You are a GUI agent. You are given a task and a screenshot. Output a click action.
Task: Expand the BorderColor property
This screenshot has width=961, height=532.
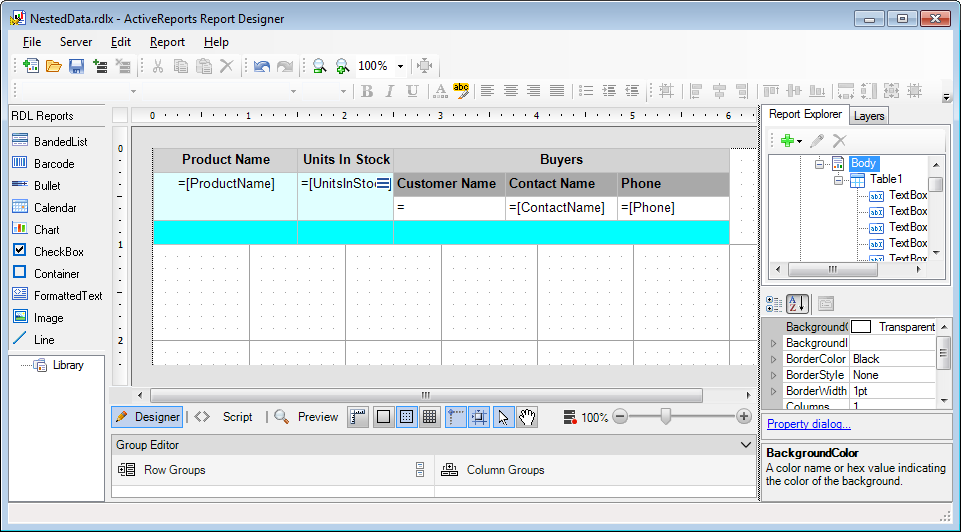773,359
